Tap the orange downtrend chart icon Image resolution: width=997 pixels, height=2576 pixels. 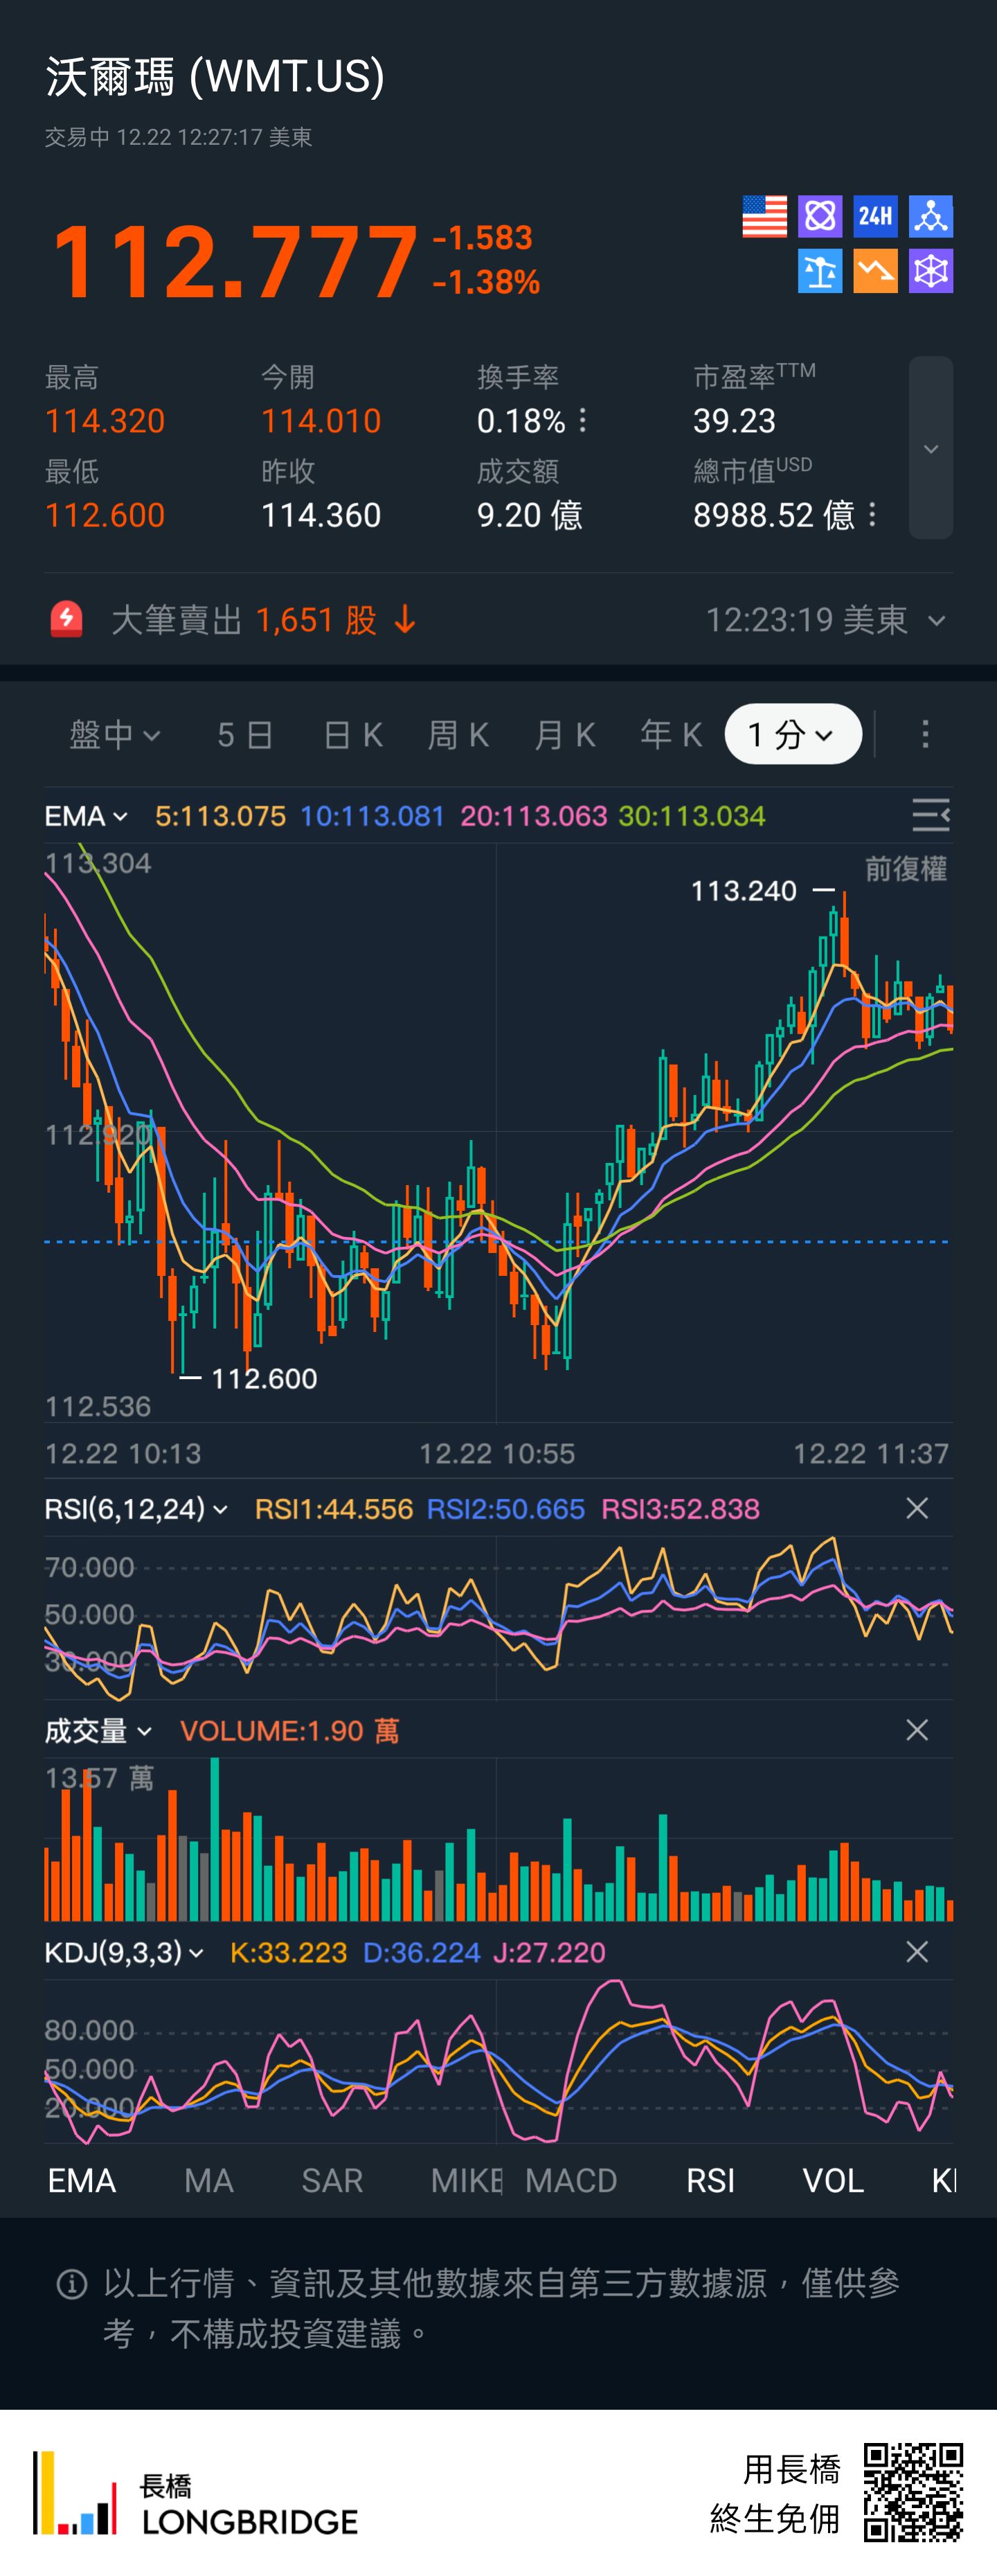tap(875, 271)
